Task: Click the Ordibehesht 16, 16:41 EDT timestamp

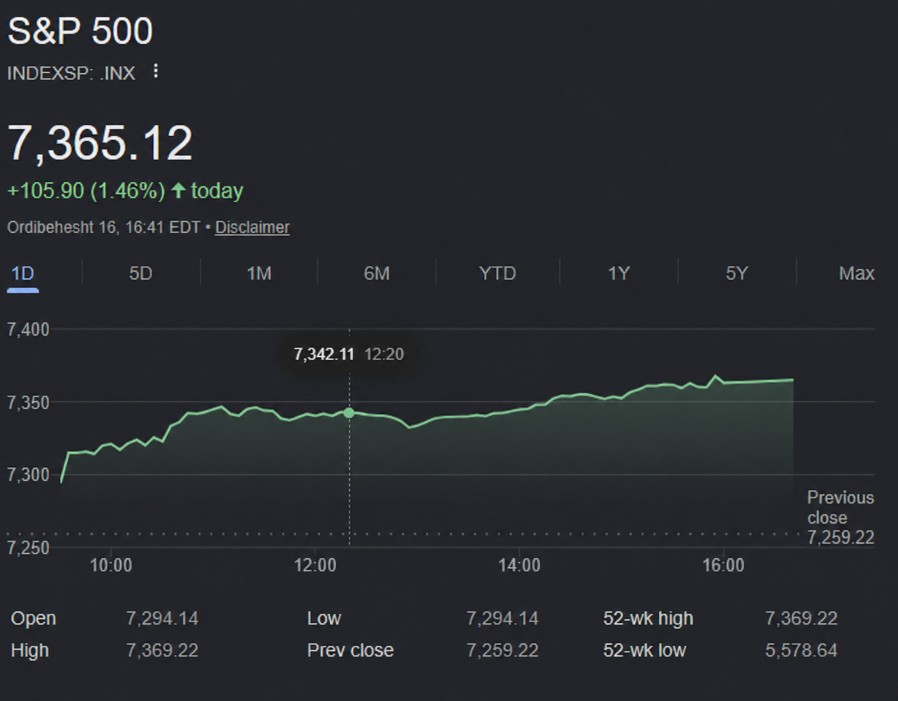Action: click(104, 227)
